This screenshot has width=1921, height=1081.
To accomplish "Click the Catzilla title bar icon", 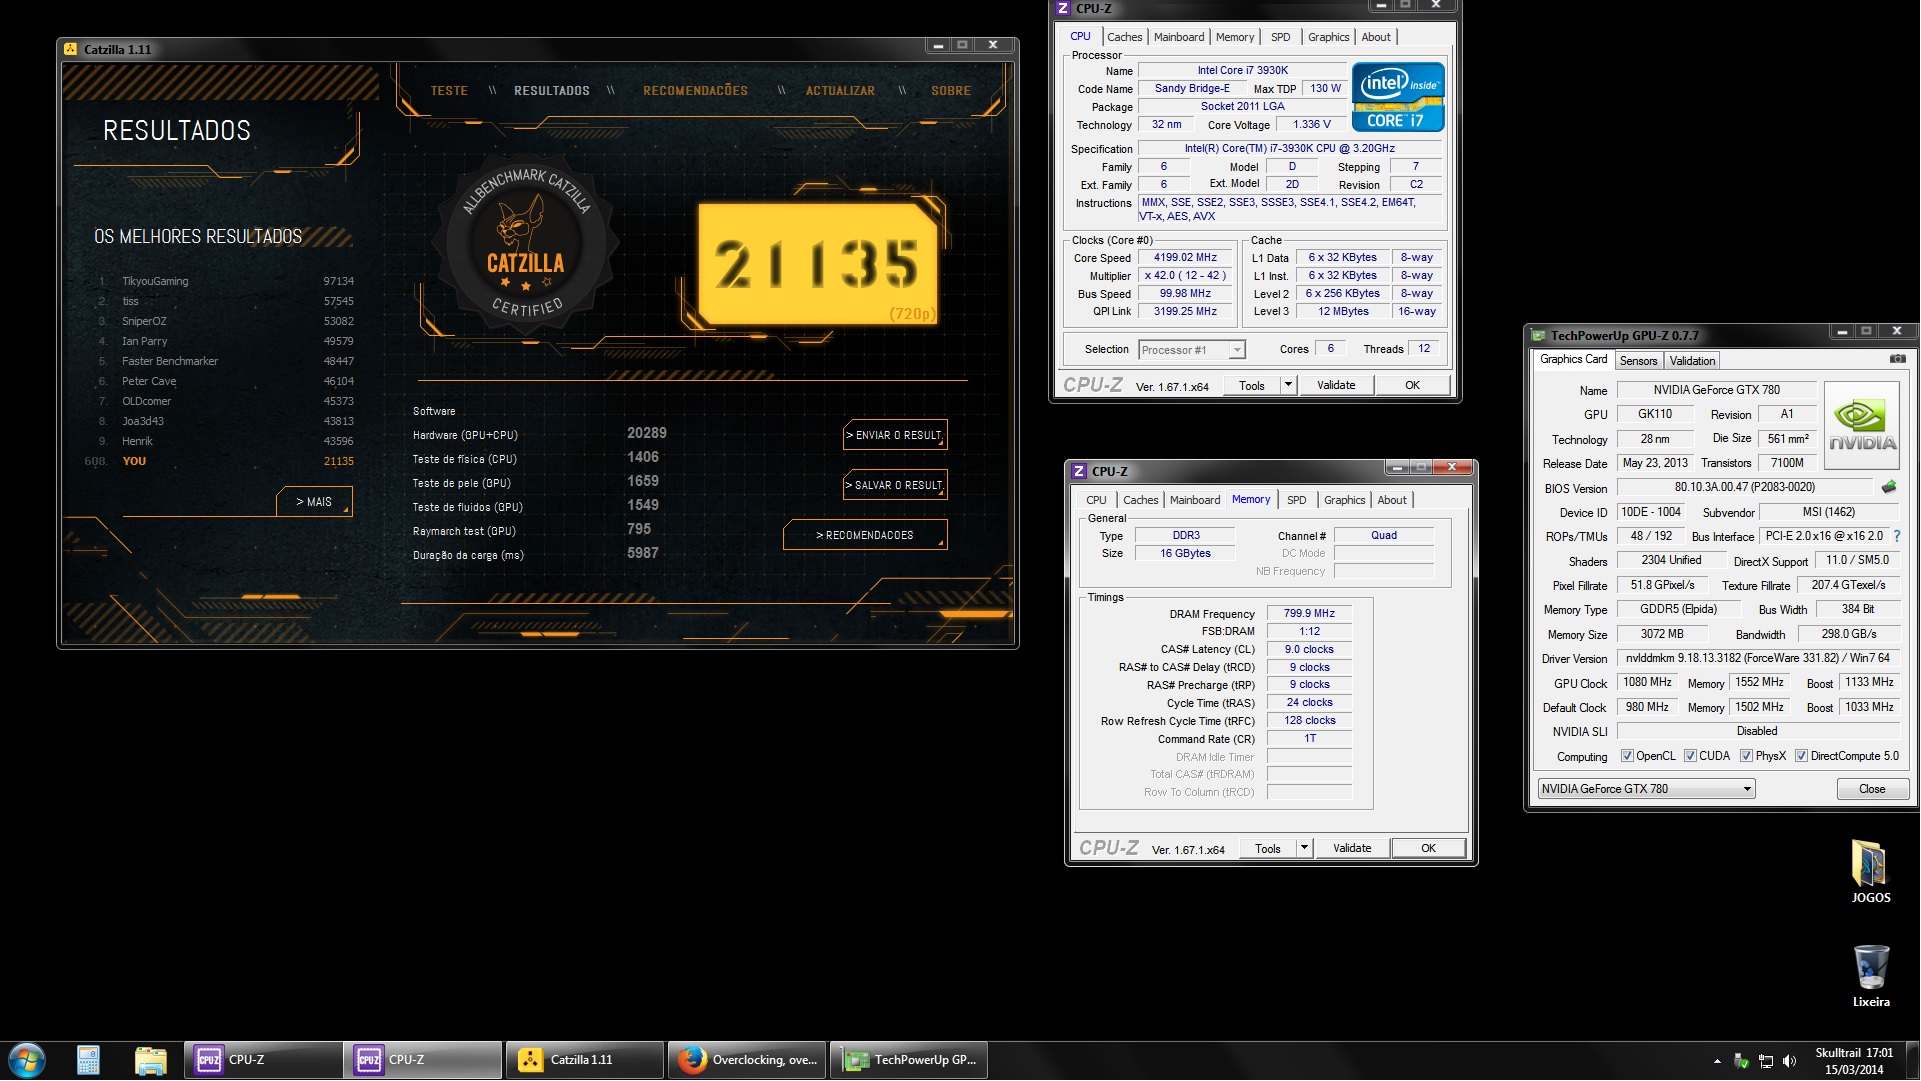I will point(70,48).
